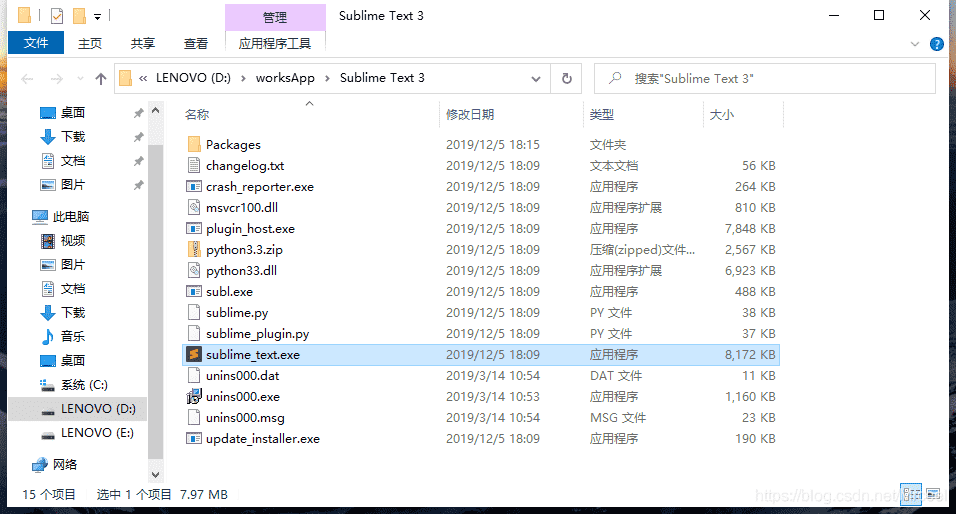Open the recent locations dropdown arrow
This screenshot has height=514, width=956.
click(x=80, y=79)
